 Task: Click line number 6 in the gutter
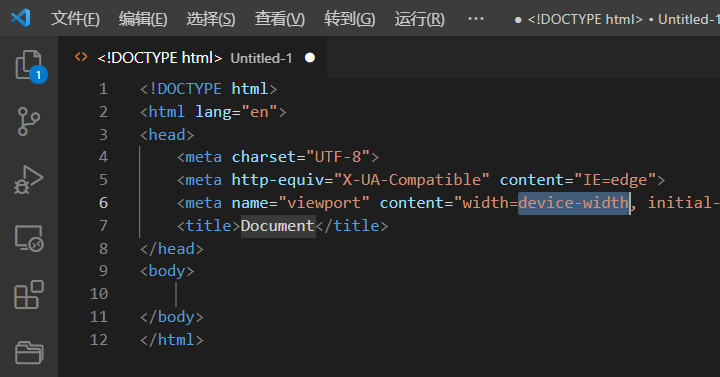[x=103, y=203]
